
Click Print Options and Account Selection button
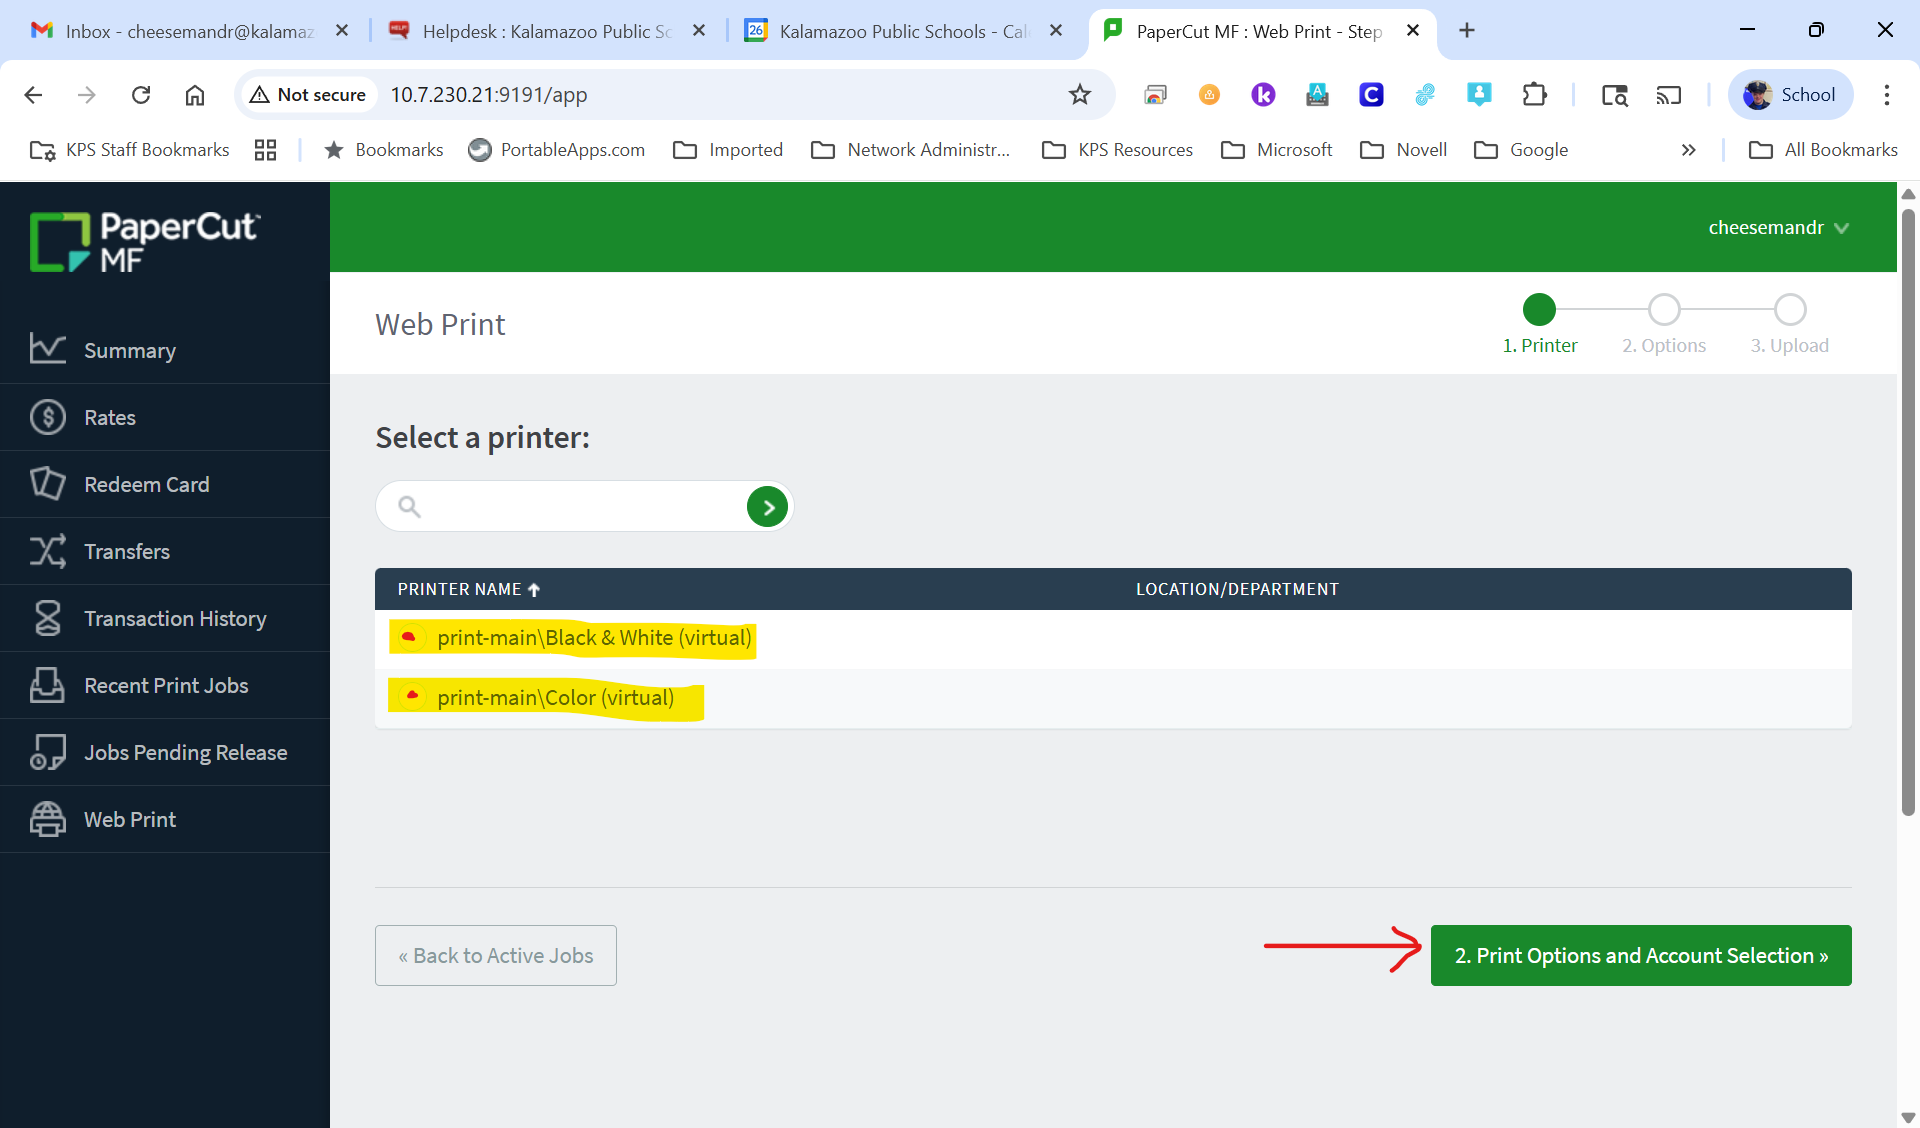pyautogui.click(x=1640, y=955)
